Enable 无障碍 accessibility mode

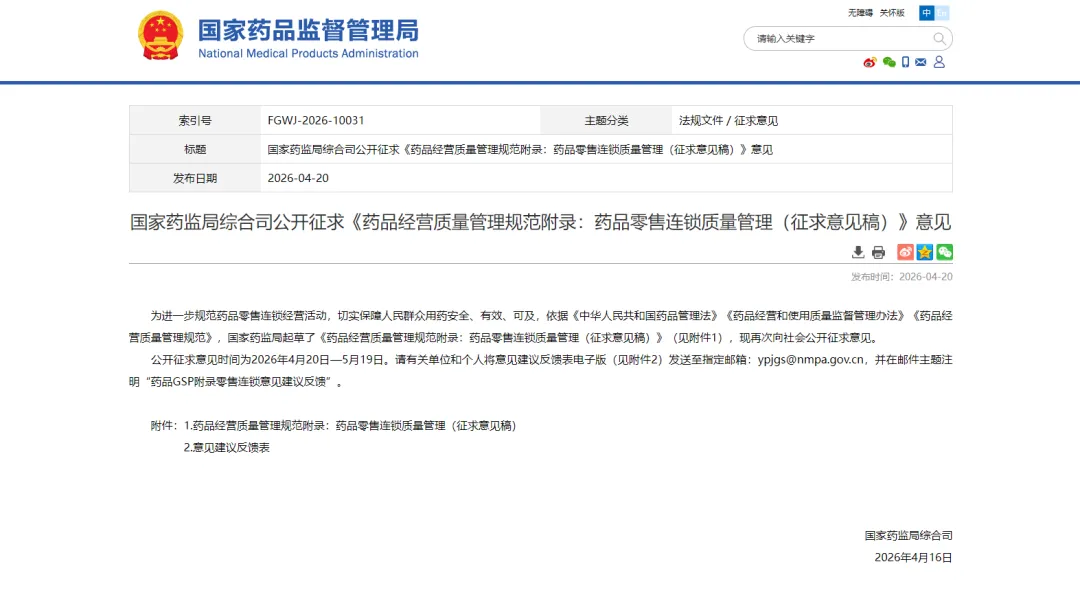coord(860,13)
